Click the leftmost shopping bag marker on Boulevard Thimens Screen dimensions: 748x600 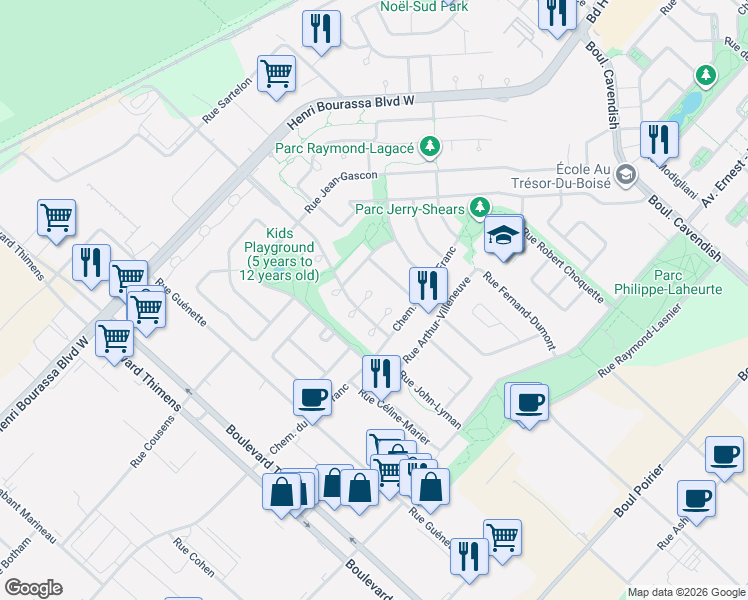pos(281,494)
